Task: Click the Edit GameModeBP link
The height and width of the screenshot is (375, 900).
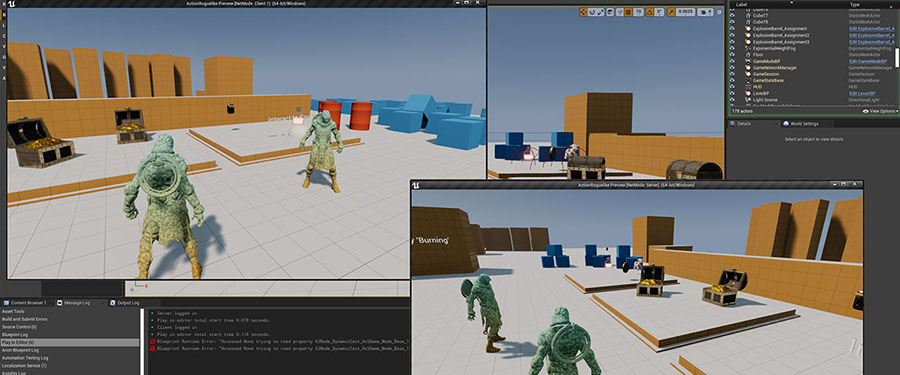Action: (x=868, y=61)
